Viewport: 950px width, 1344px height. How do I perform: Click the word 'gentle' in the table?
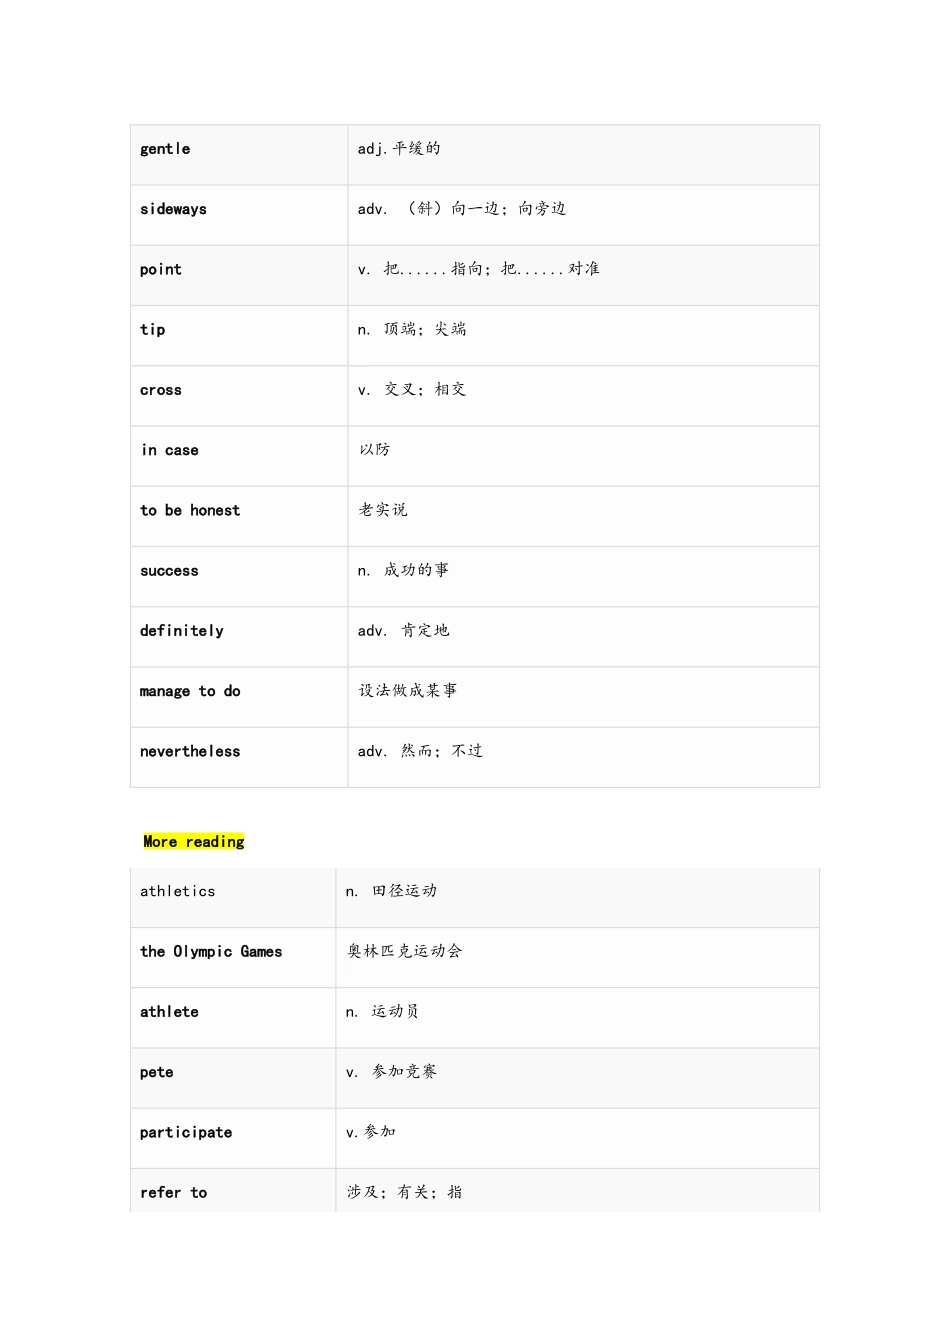[165, 149]
